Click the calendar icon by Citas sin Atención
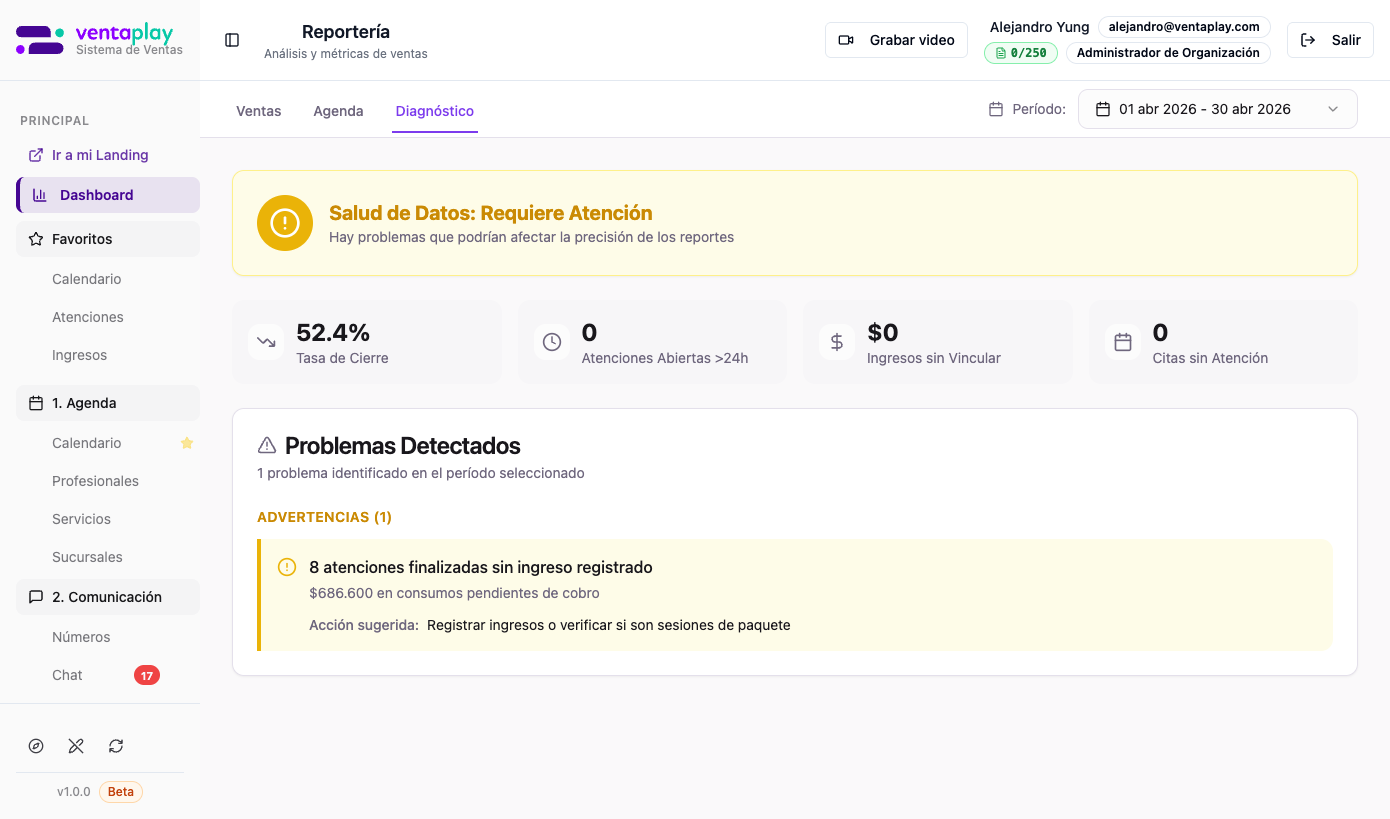 pyautogui.click(x=1123, y=342)
